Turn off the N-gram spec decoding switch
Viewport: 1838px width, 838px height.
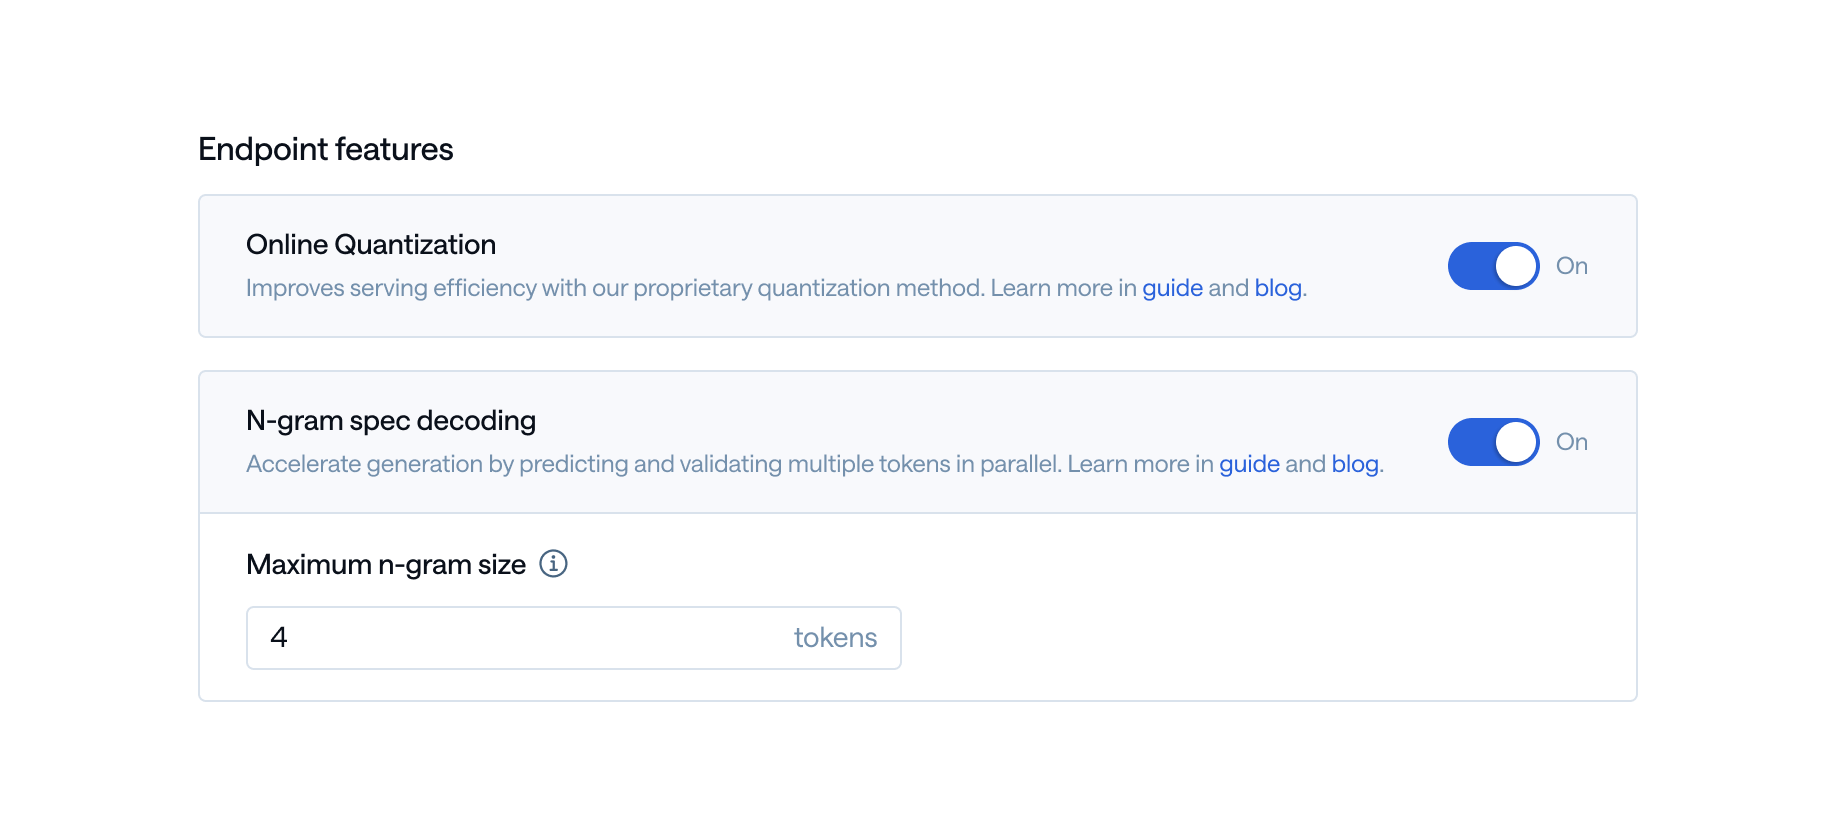[x=1493, y=442]
